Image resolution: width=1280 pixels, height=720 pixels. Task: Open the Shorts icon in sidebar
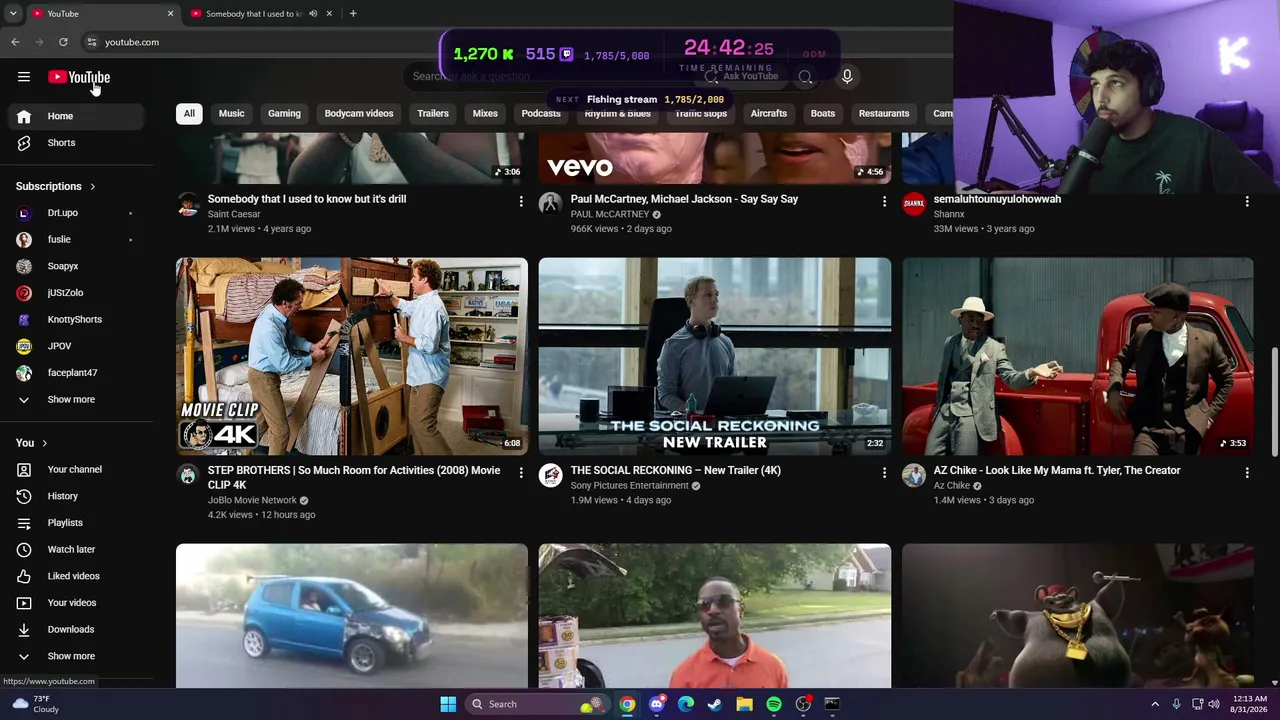tap(24, 143)
